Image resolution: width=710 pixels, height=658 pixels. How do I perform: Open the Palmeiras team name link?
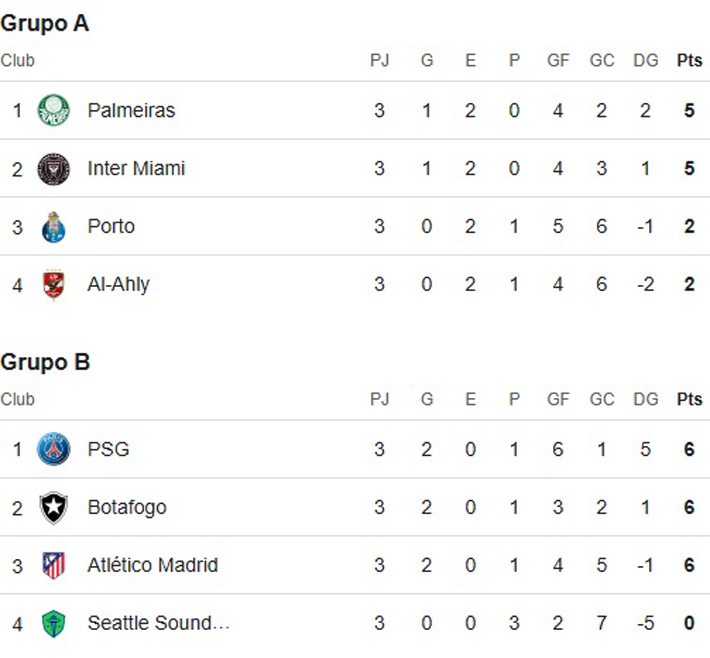click(x=131, y=110)
